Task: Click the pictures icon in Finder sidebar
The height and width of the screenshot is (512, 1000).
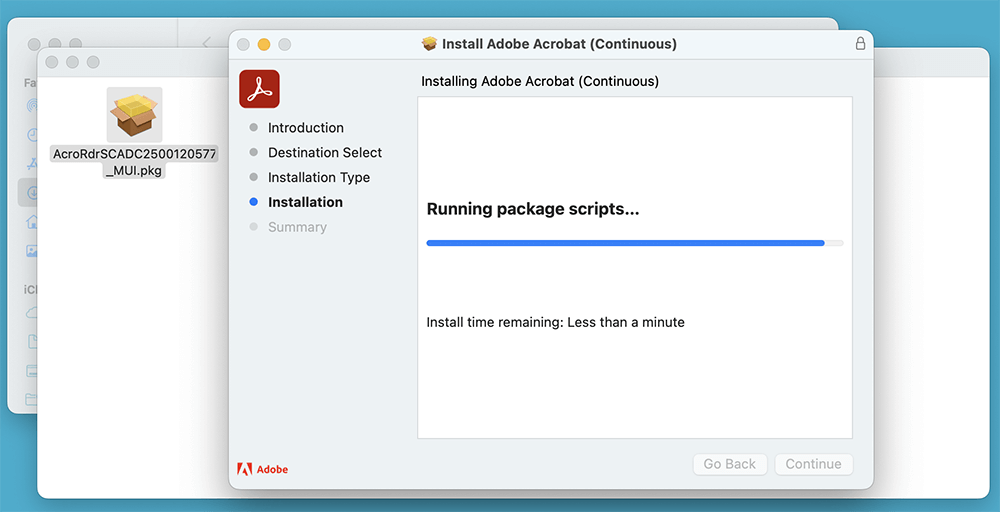Action: 32,251
